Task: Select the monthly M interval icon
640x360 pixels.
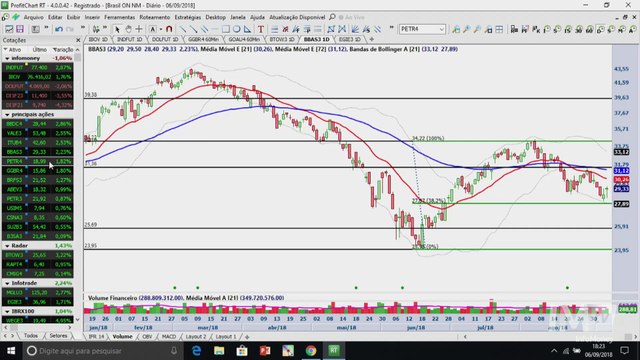Action: click(x=622, y=29)
